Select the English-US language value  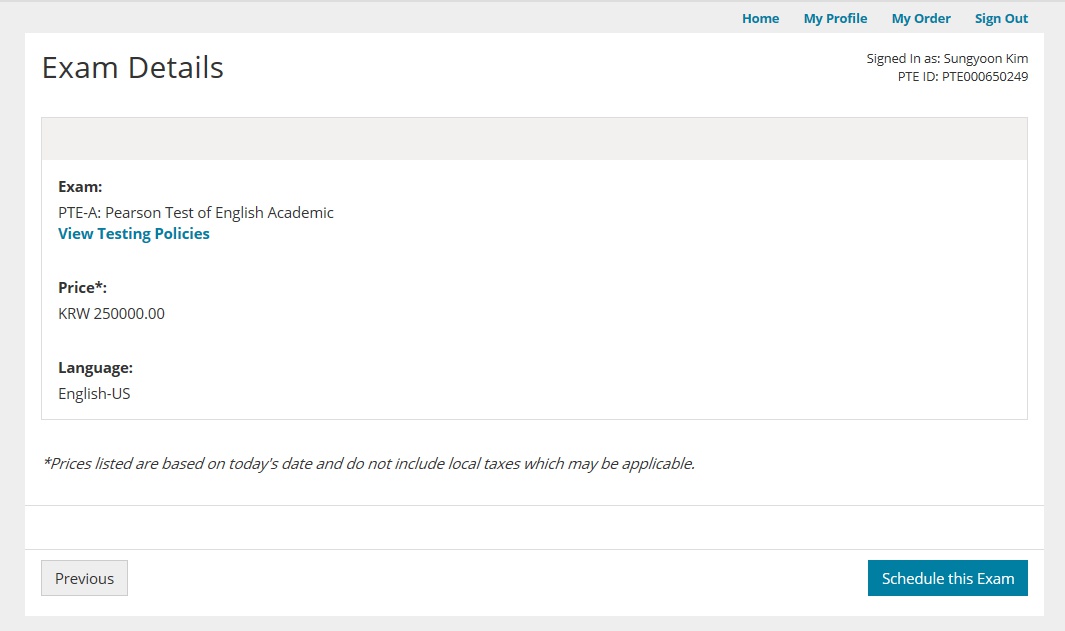(x=94, y=394)
